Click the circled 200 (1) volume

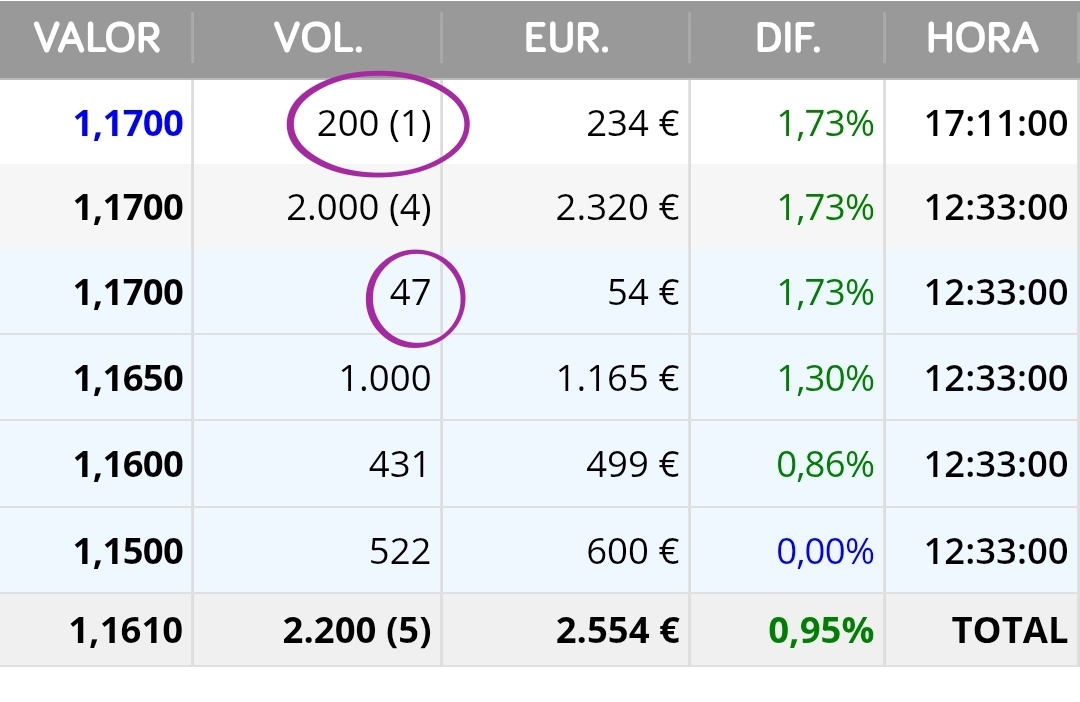coord(375,124)
